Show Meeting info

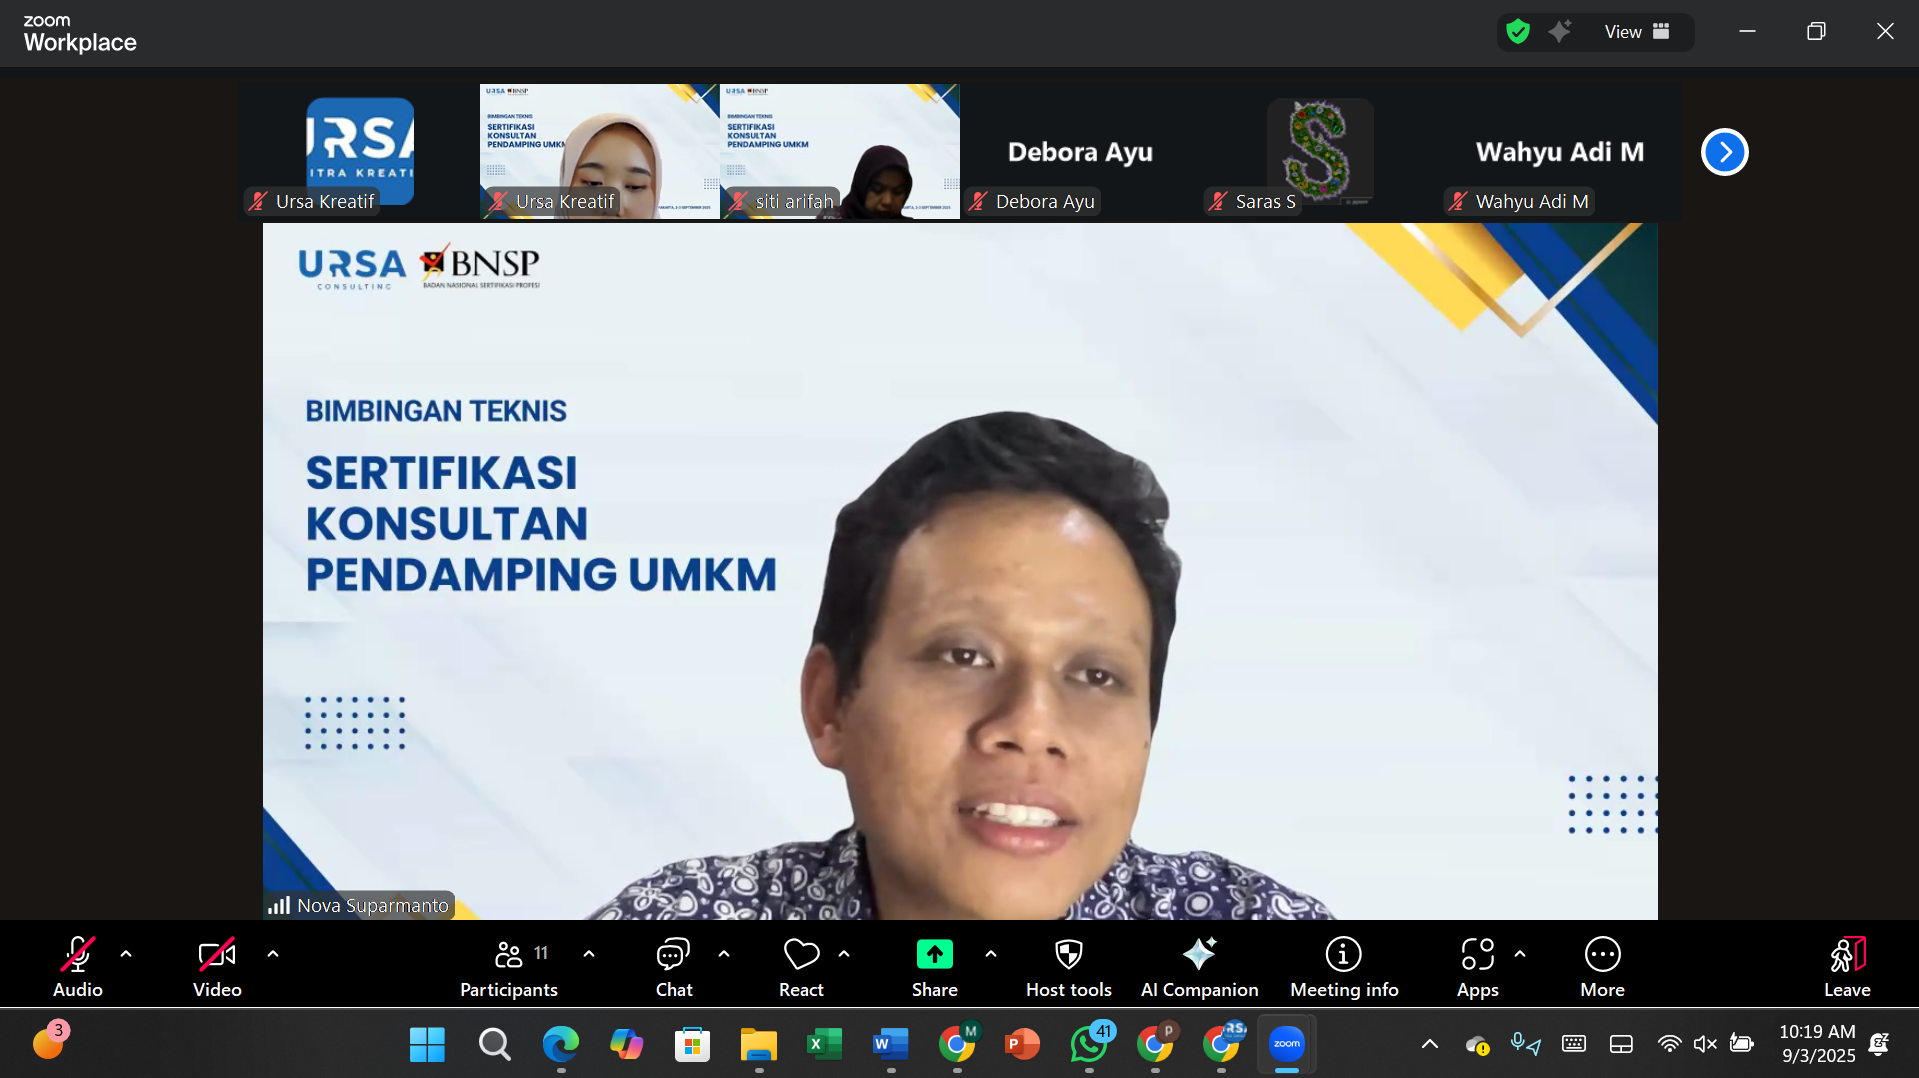pyautogui.click(x=1343, y=966)
